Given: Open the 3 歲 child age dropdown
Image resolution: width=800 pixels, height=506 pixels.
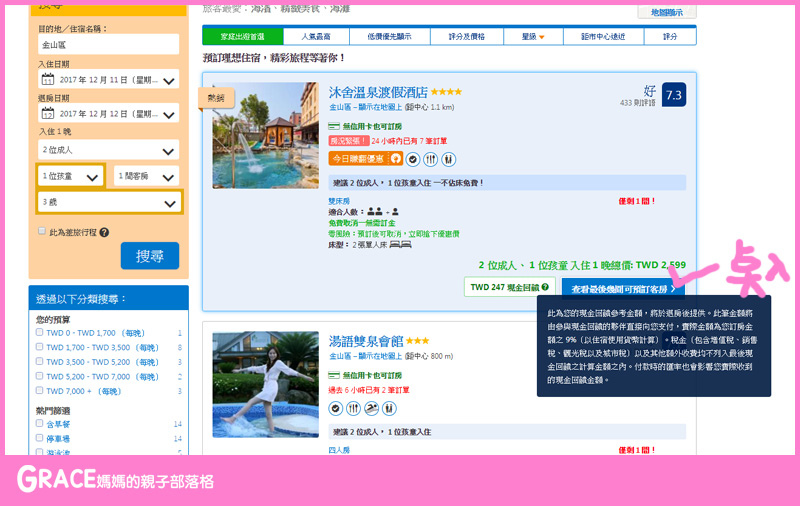Looking at the screenshot, I should [x=109, y=202].
